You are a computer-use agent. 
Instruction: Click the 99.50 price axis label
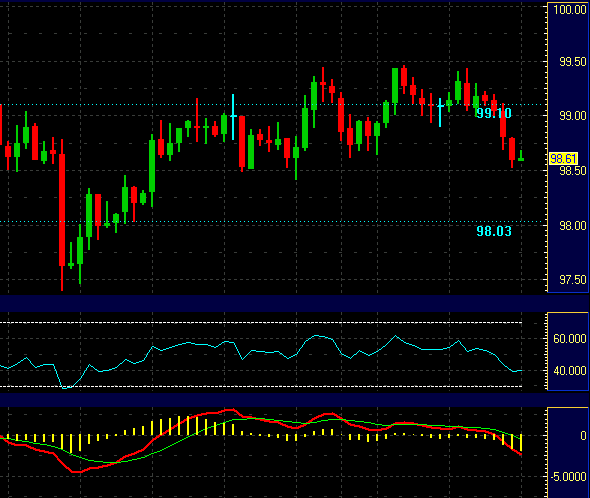point(573,62)
